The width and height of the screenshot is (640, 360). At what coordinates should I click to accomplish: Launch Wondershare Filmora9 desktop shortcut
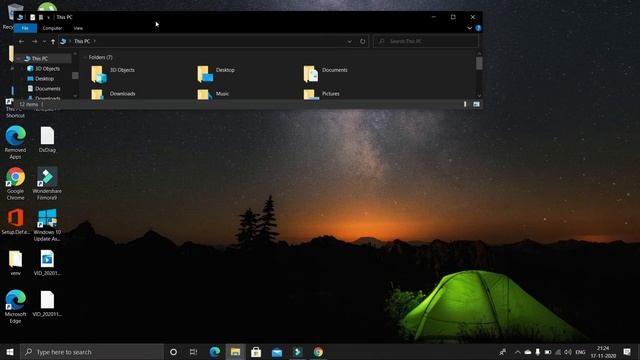tap(47, 183)
